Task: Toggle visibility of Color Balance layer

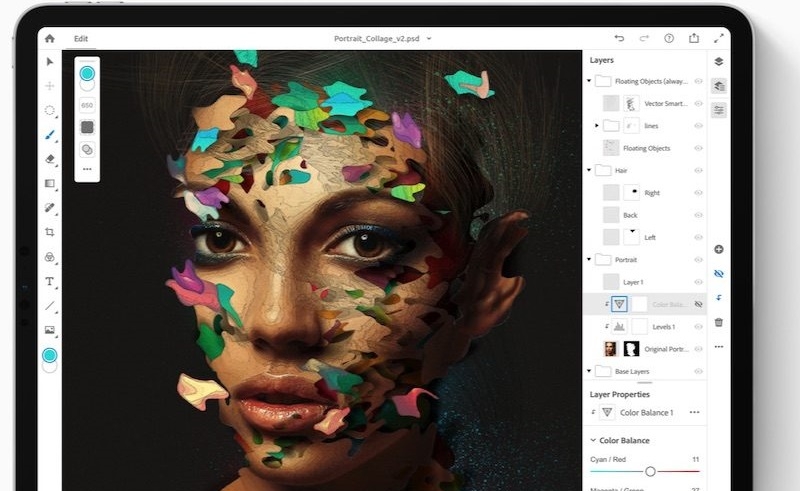Action: click(698, 304)
